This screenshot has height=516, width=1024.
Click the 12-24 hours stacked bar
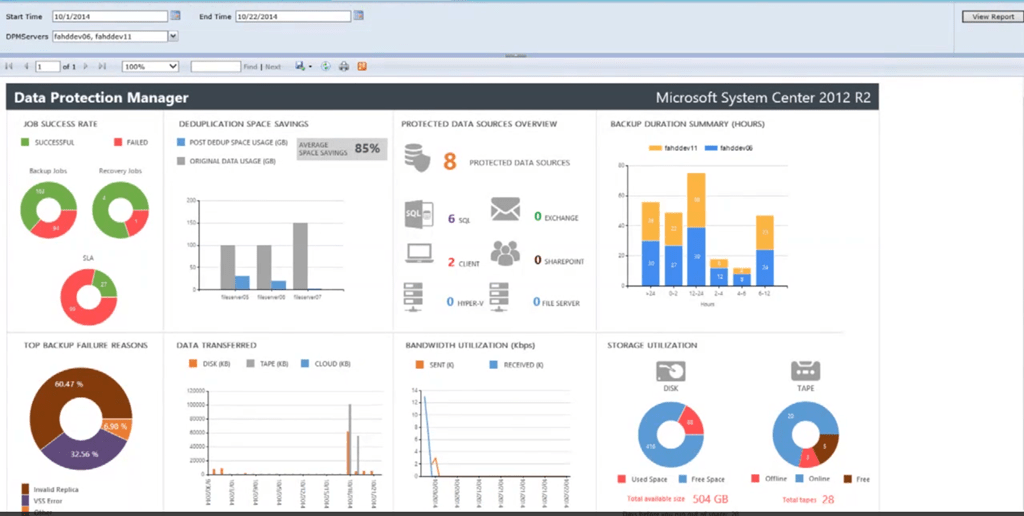tap(696, 229)
